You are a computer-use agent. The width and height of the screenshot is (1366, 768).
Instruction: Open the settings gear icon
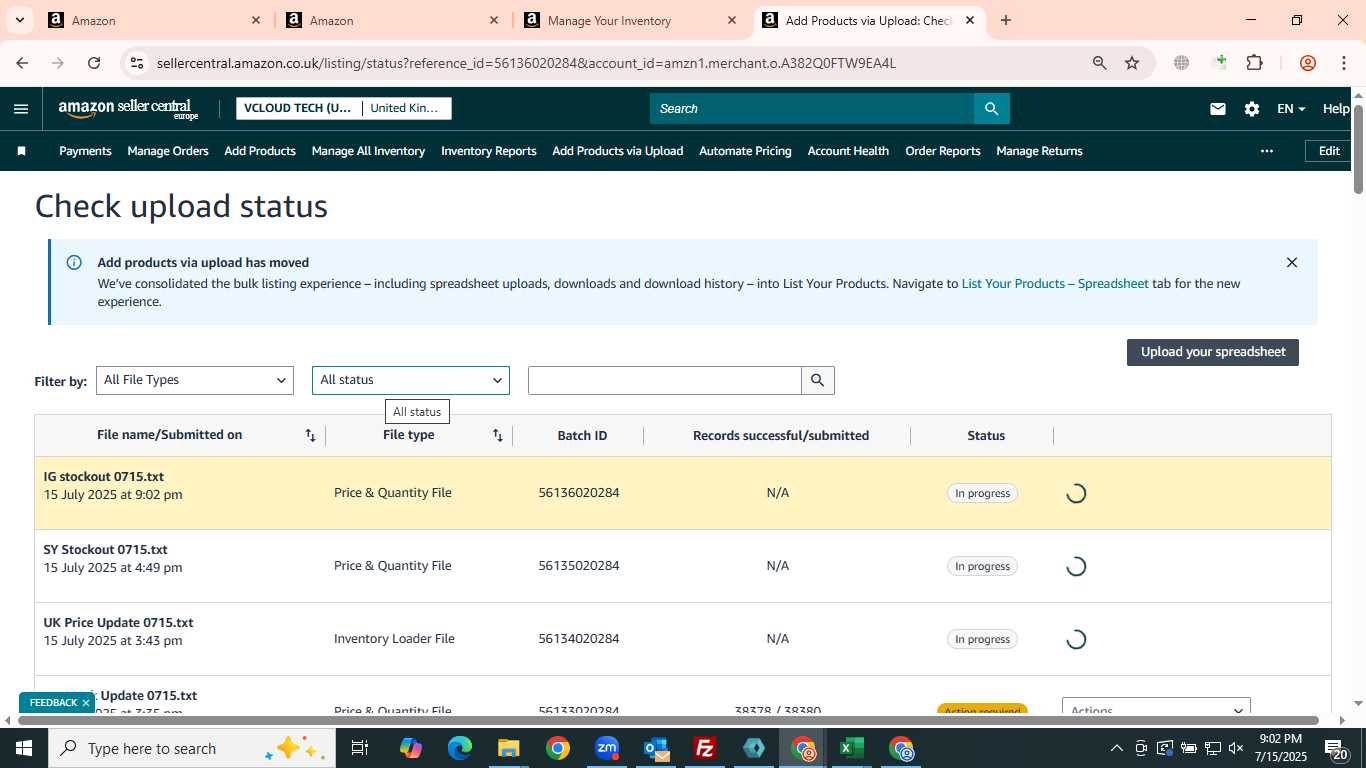[1251, 109]
